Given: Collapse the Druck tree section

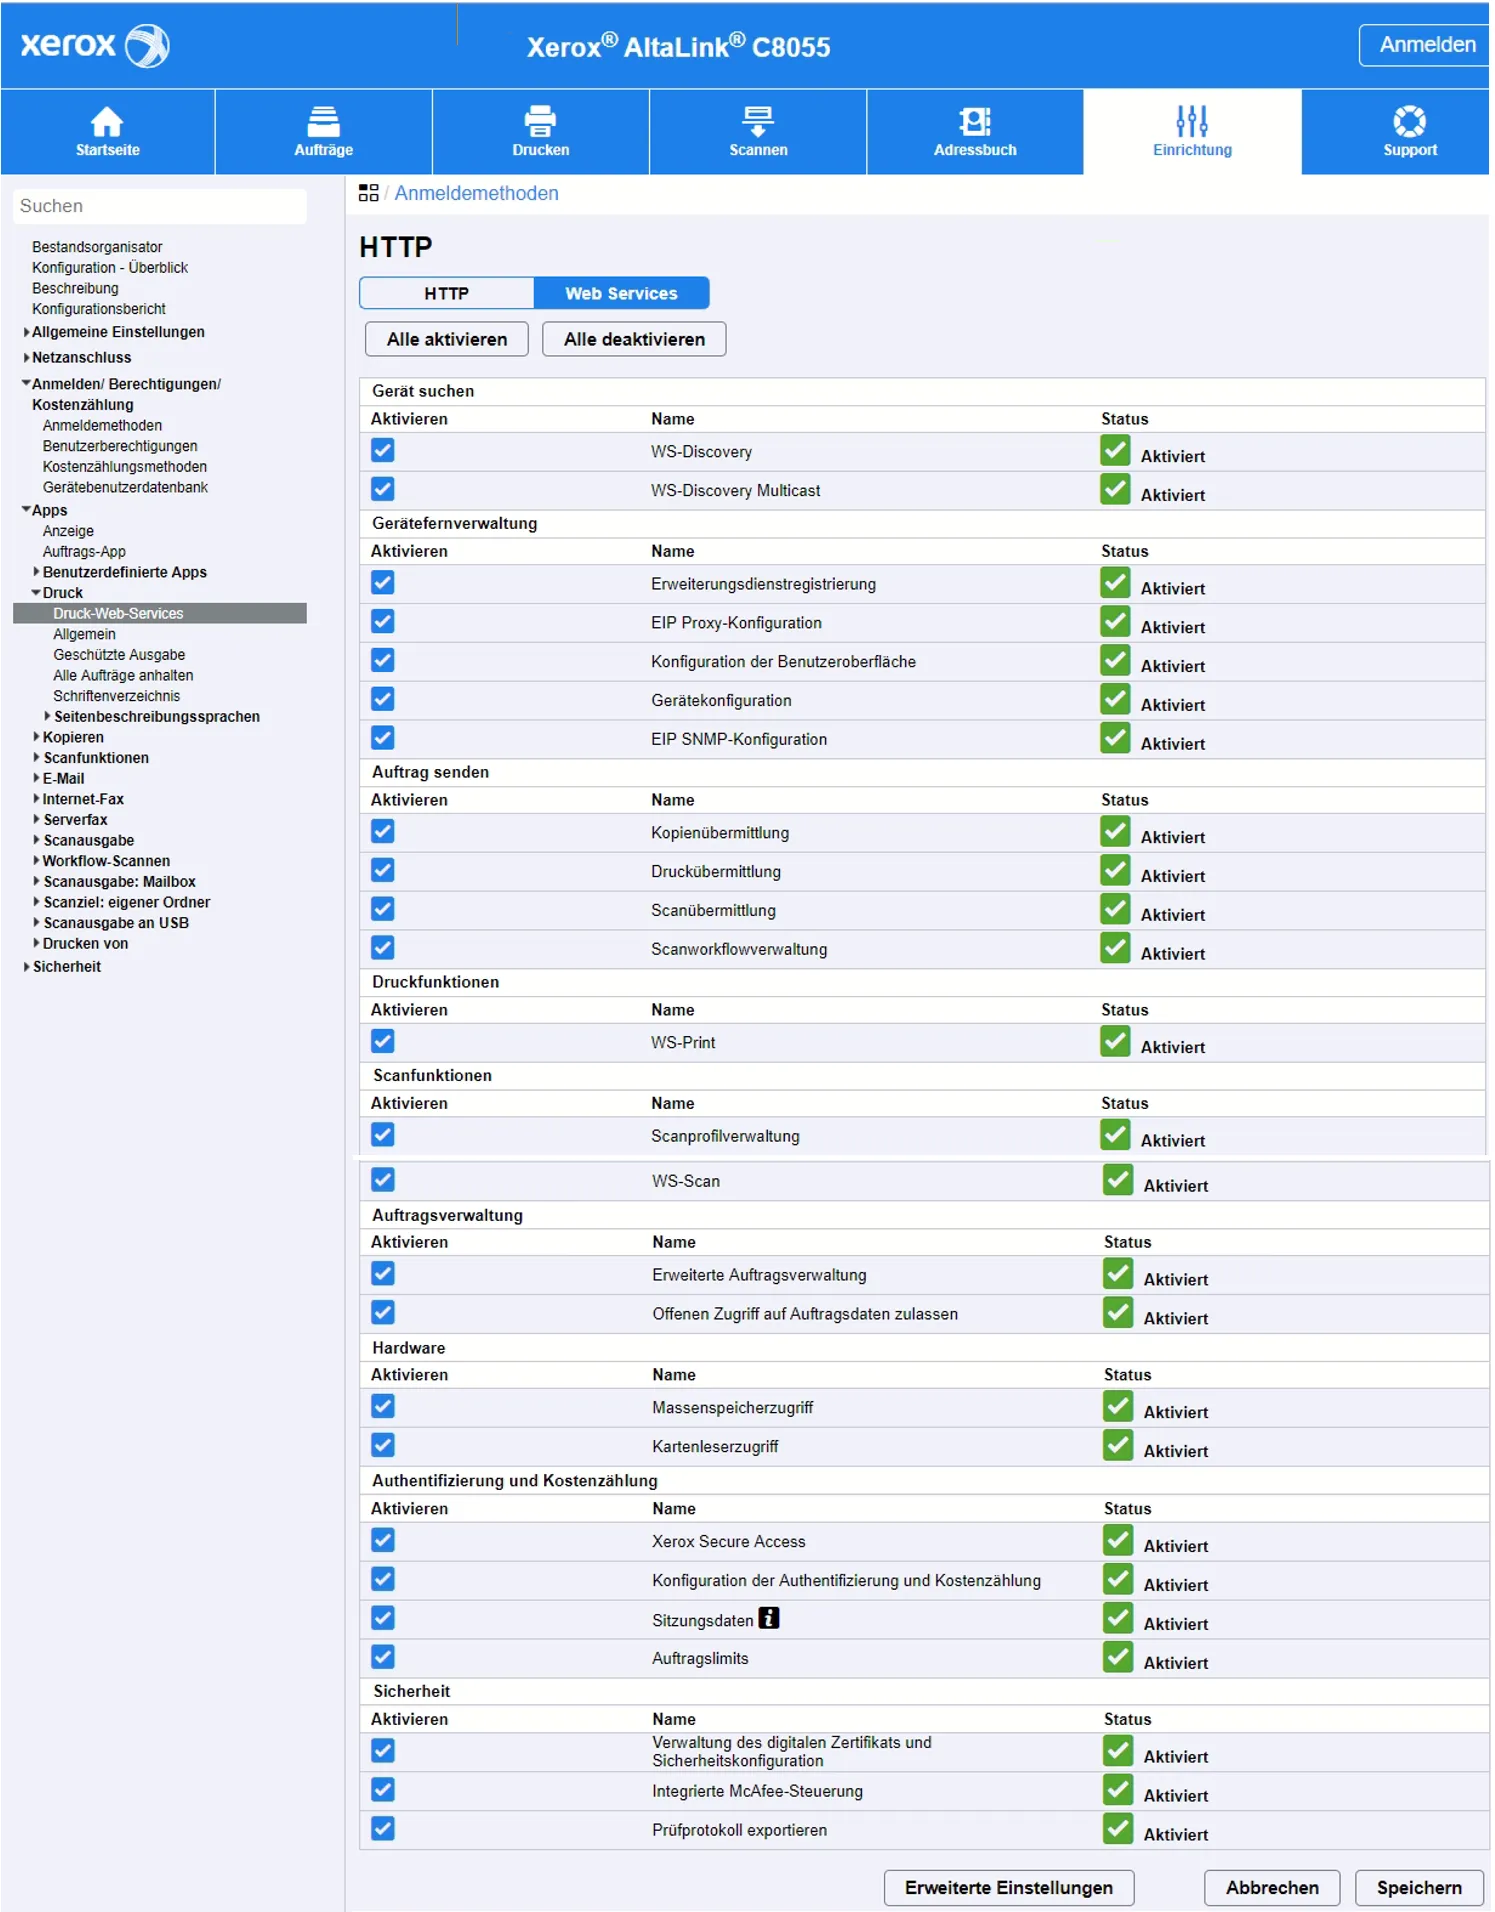Looking at the screenshot, I should click(x=37, y=593).
